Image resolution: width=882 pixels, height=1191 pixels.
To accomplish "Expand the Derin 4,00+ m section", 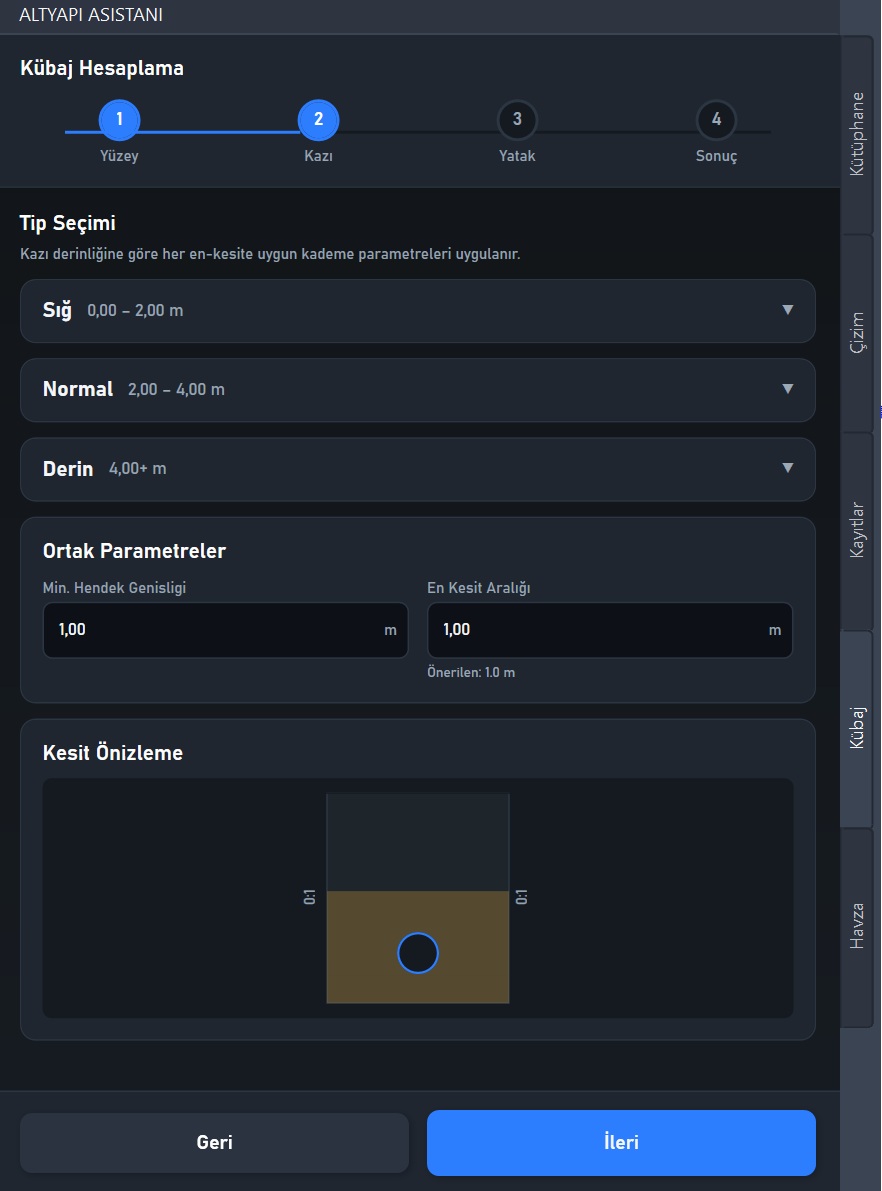I will [x=418, y=469].
